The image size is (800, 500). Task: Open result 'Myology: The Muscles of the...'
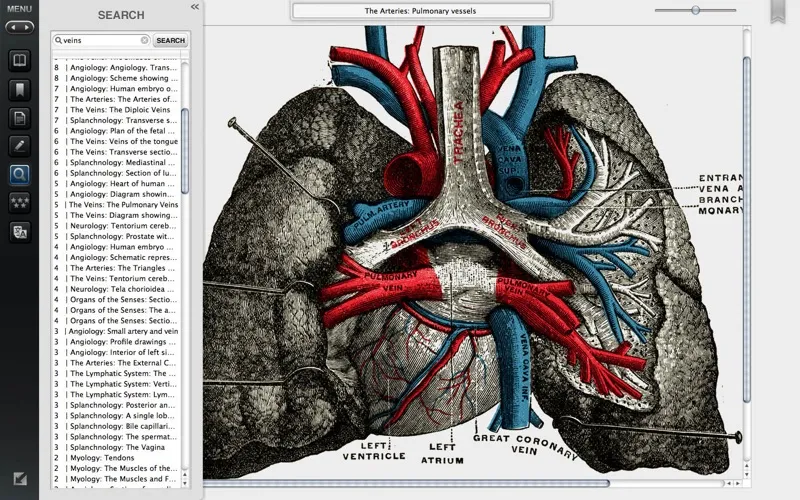(x=116, y=468)
